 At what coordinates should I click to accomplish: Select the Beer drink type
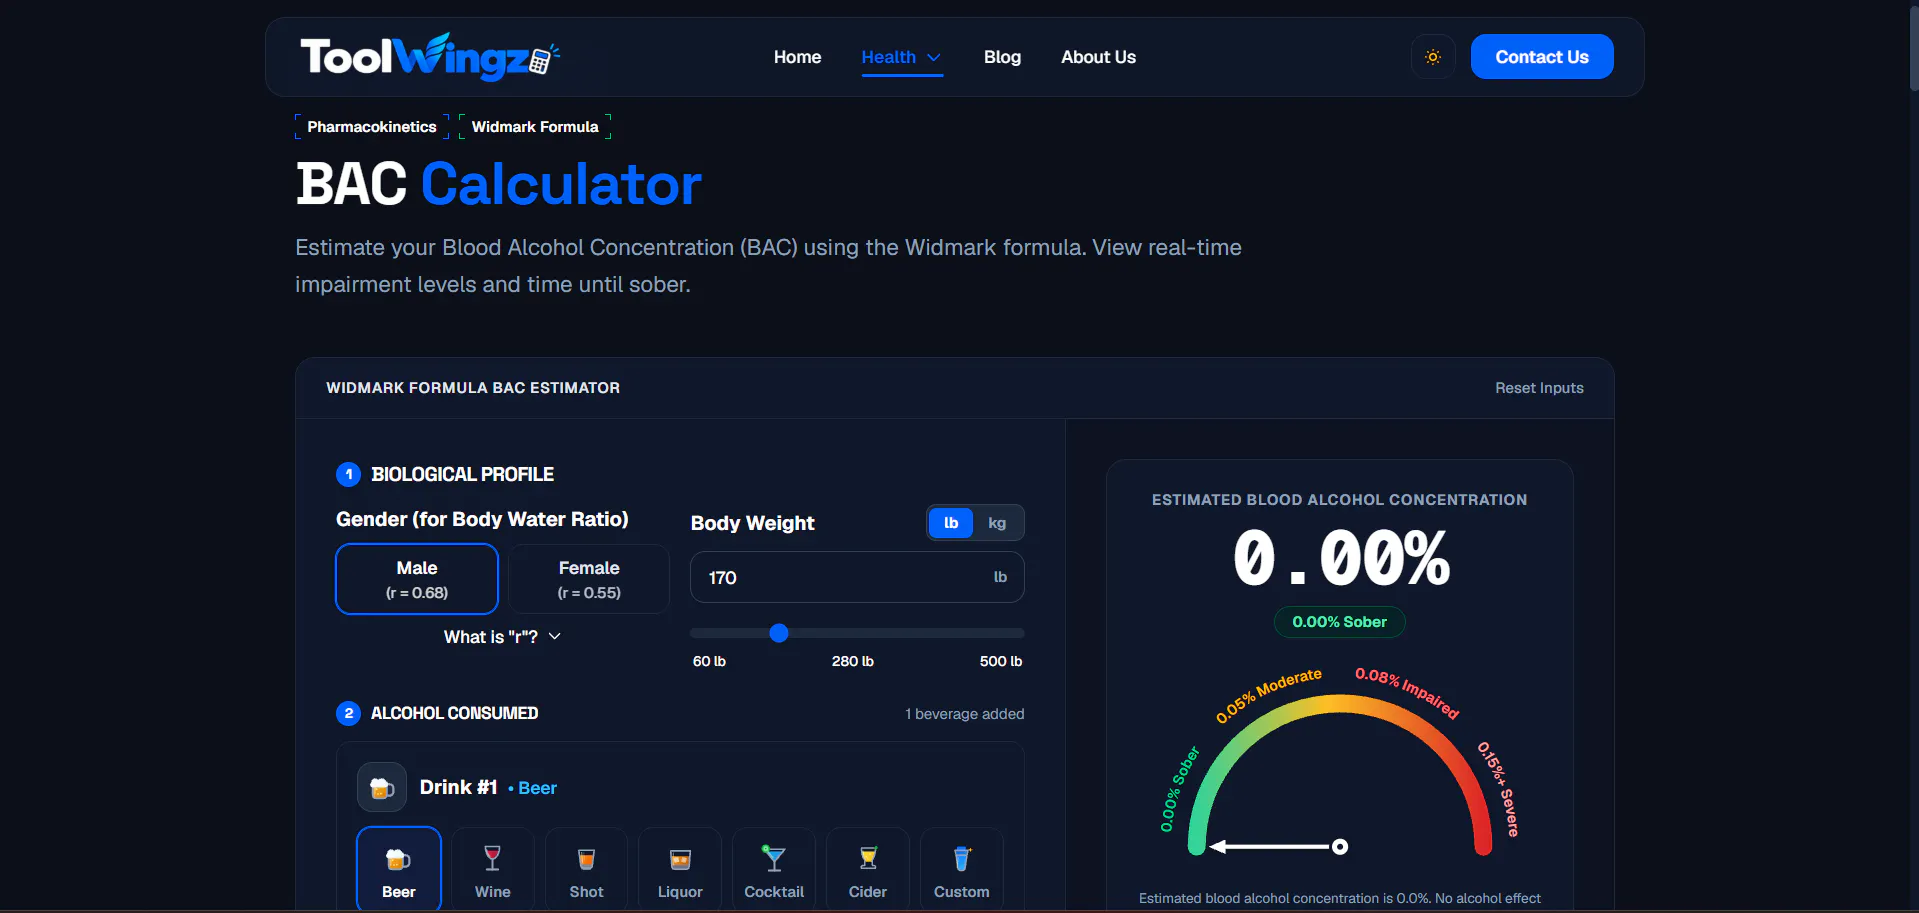click(x=399, y=869)
